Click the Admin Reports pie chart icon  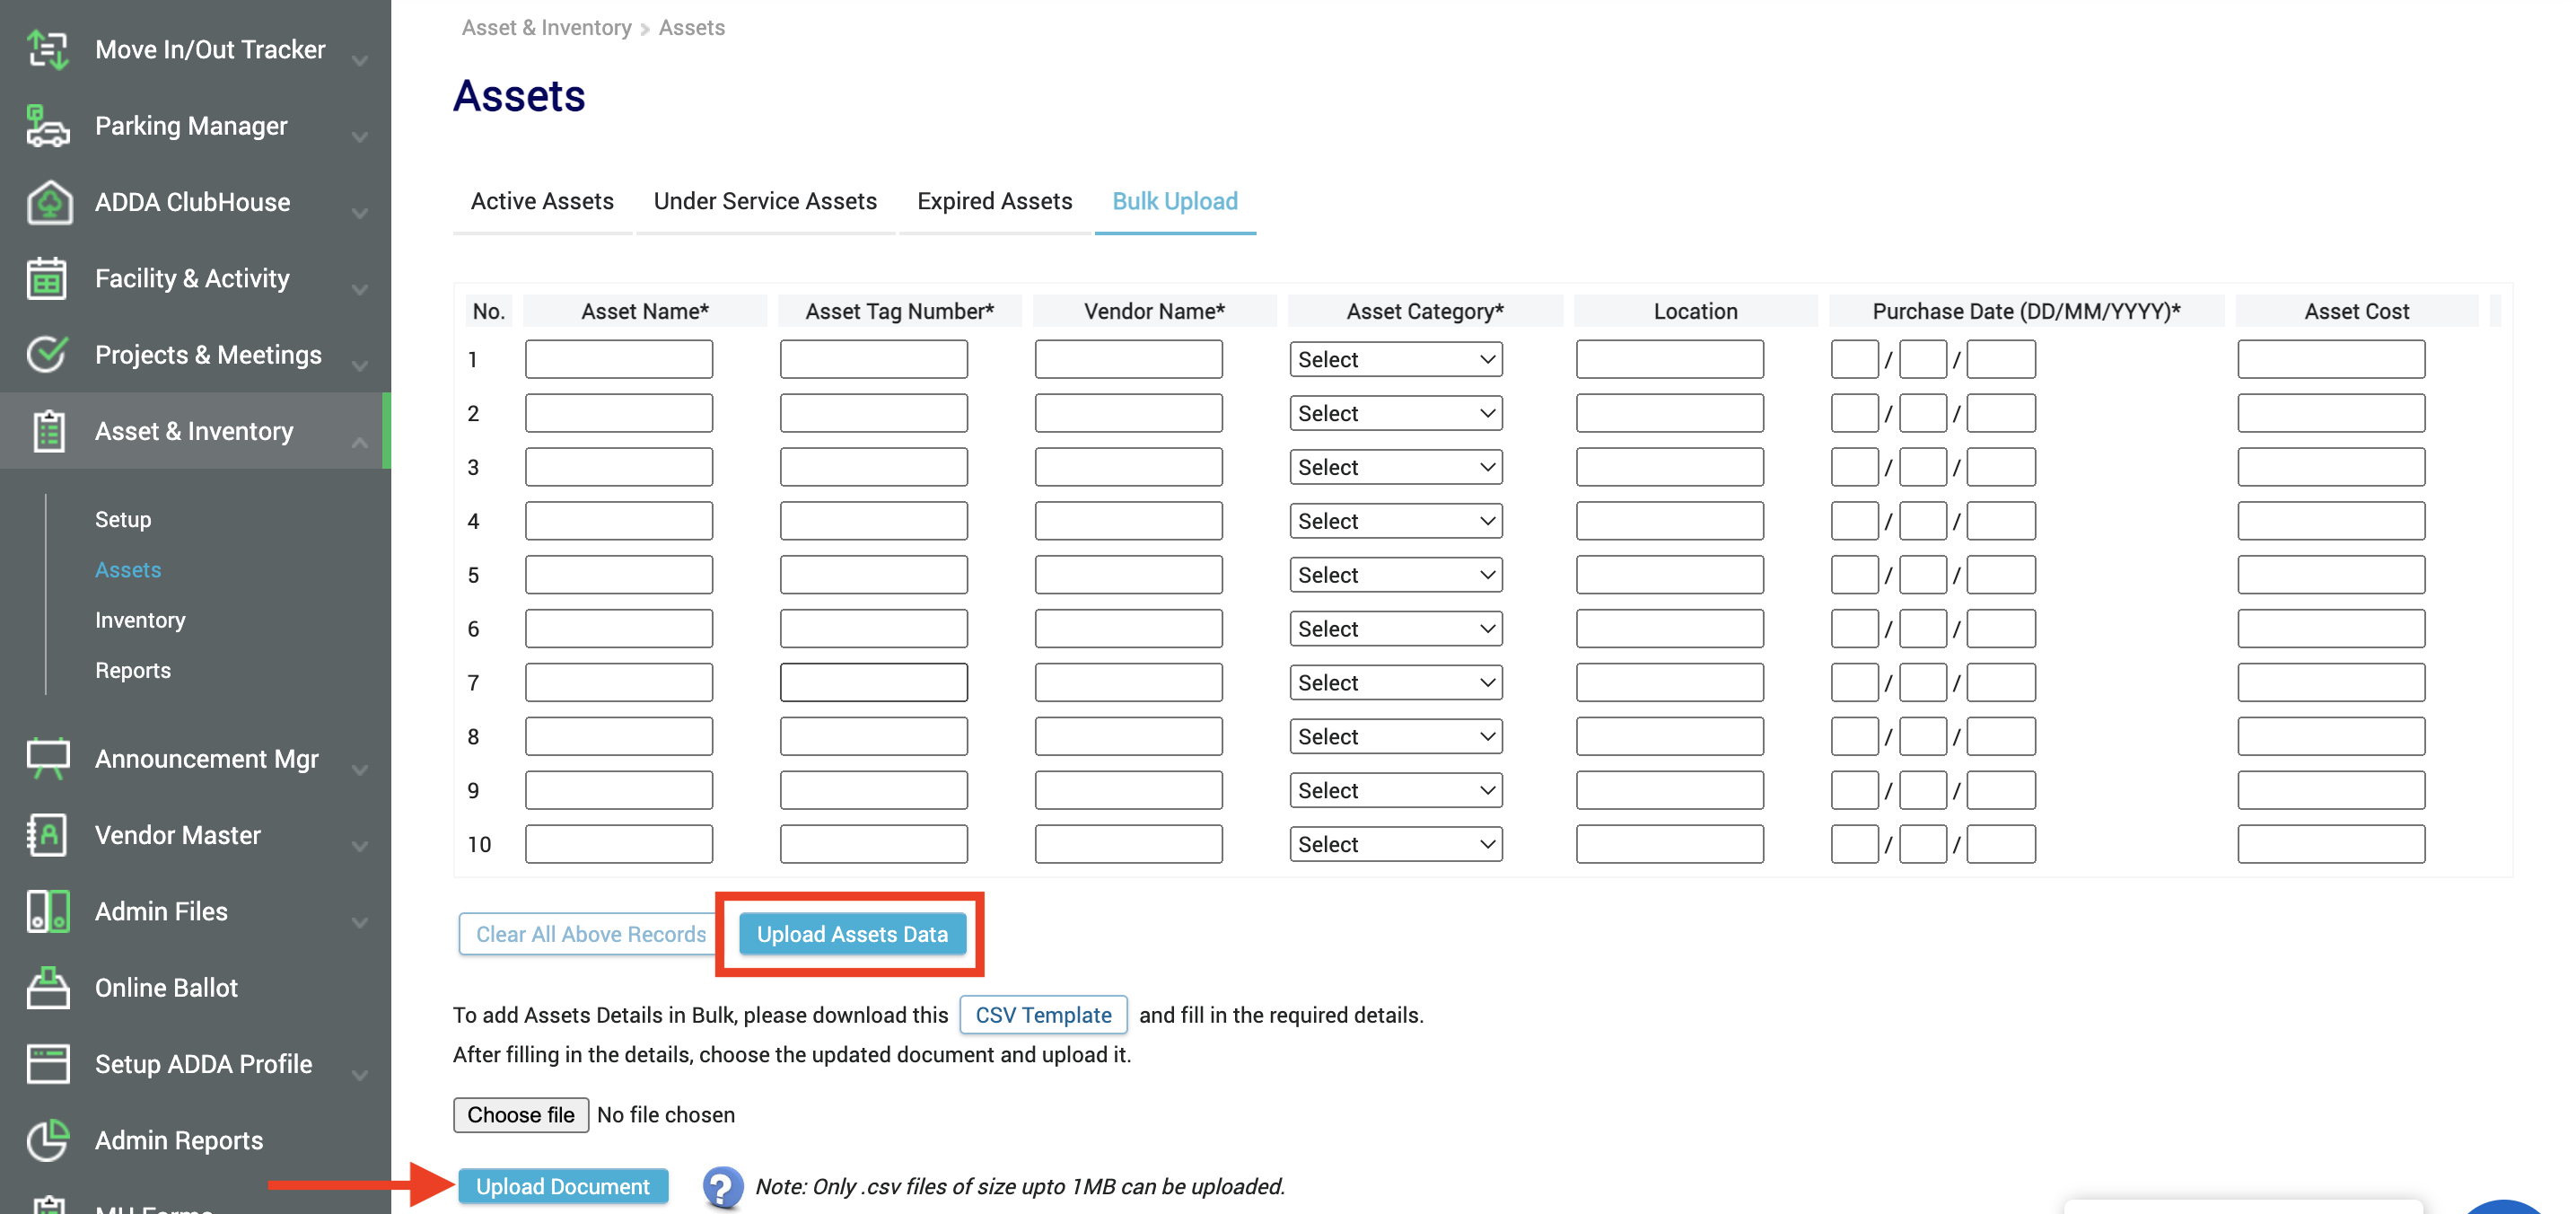pyautogui.click(x=46, y=1139)
